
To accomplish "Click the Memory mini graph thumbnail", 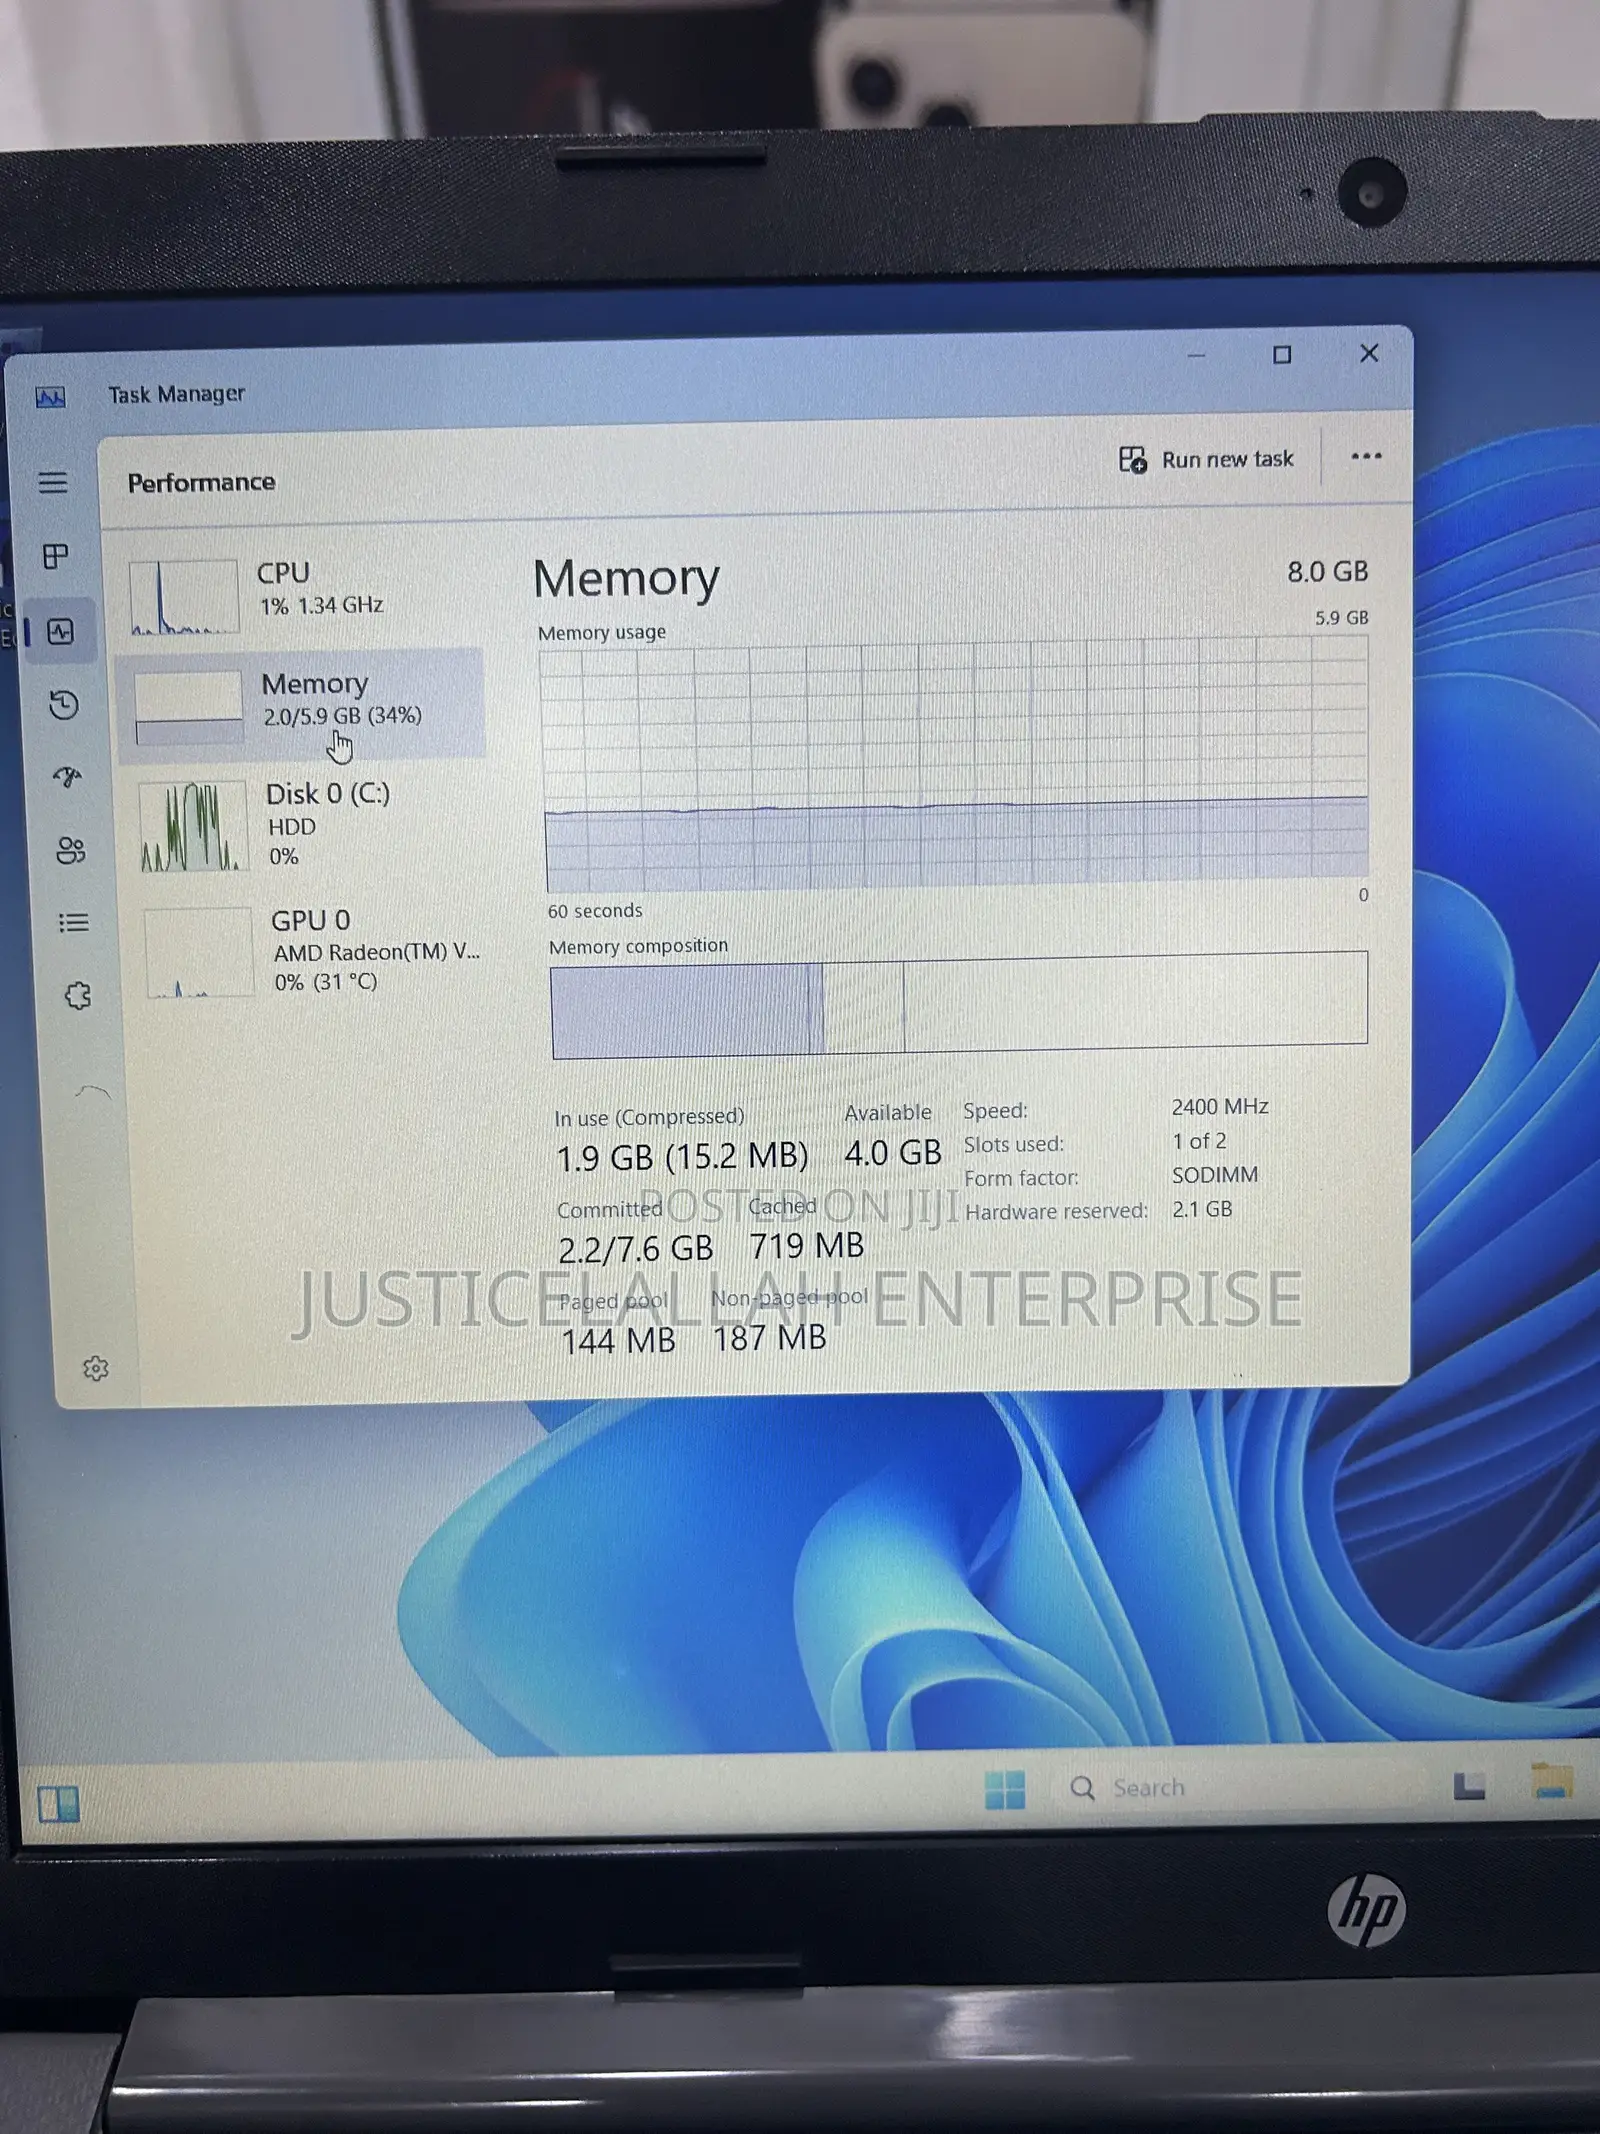I will (189, 707).
